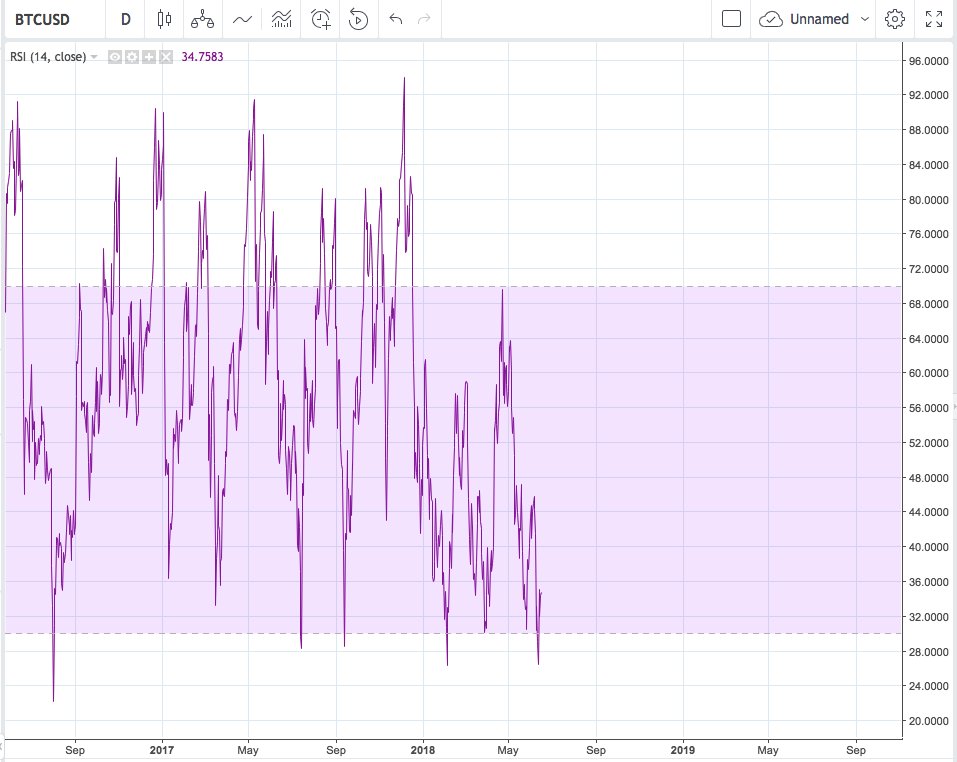Click the 72.0000 scale label
The height and width of the screenshot is (762, 957).
(x=928, y=269)
